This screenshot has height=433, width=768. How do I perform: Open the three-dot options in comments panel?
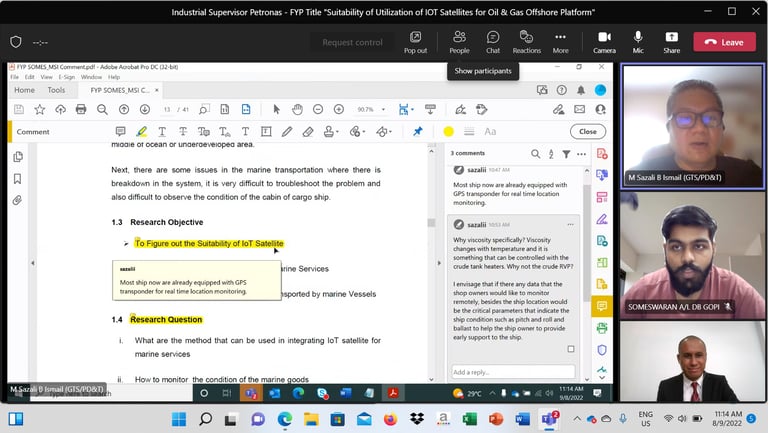coord(582,154)
